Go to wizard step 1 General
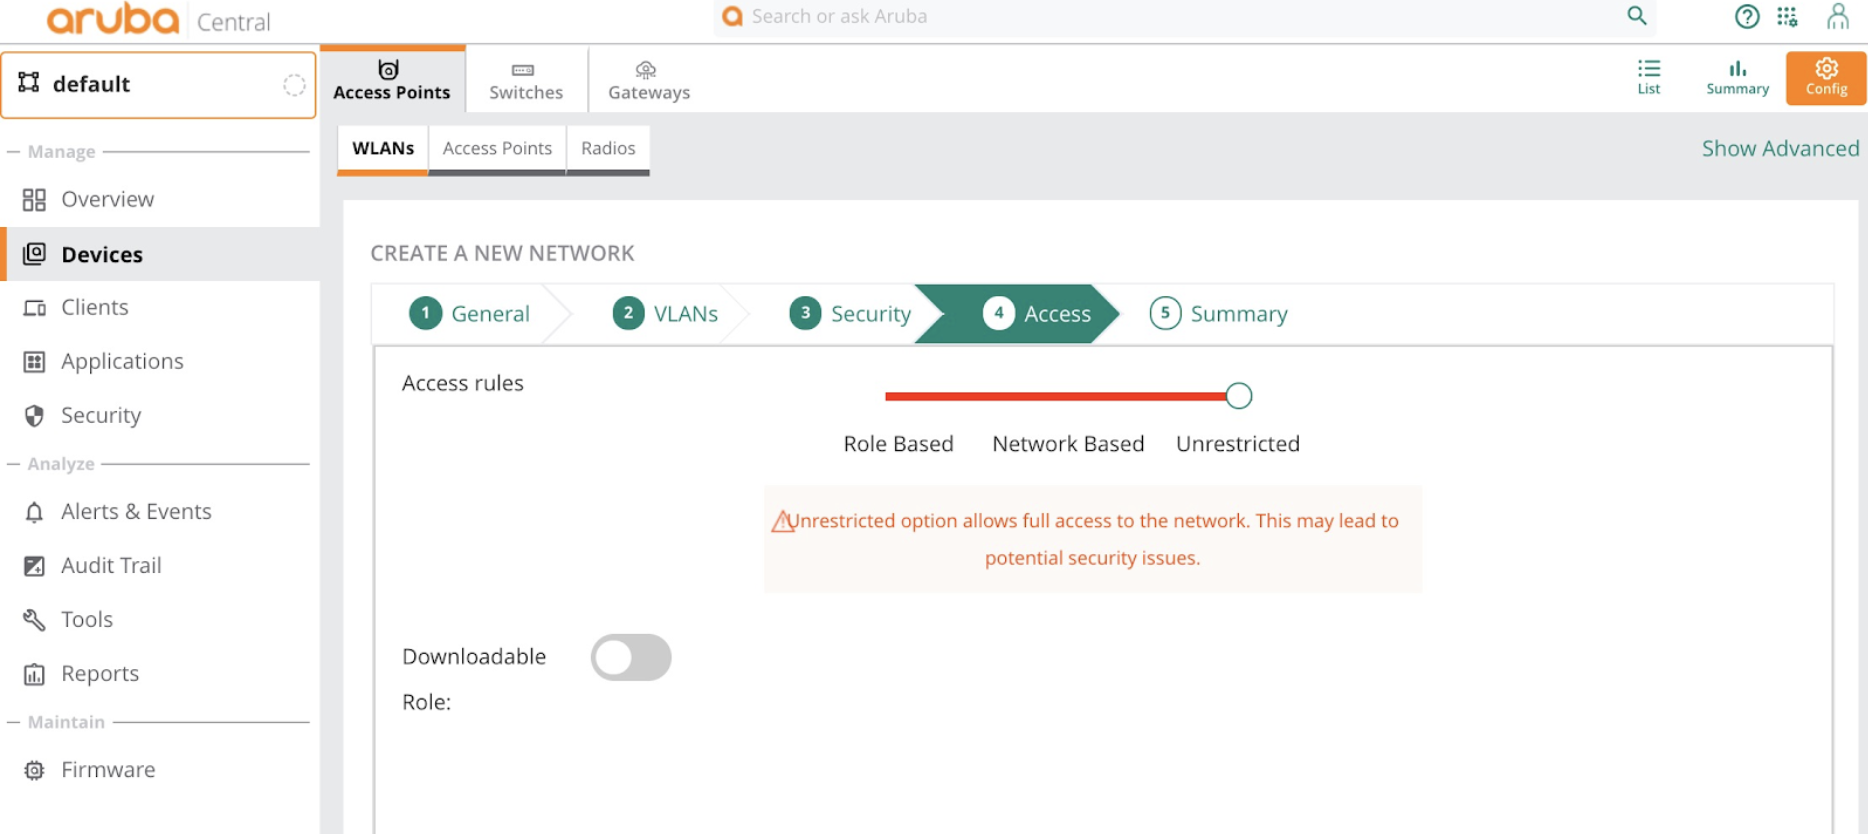This screenshot has width=1868, height=834. 470,314
